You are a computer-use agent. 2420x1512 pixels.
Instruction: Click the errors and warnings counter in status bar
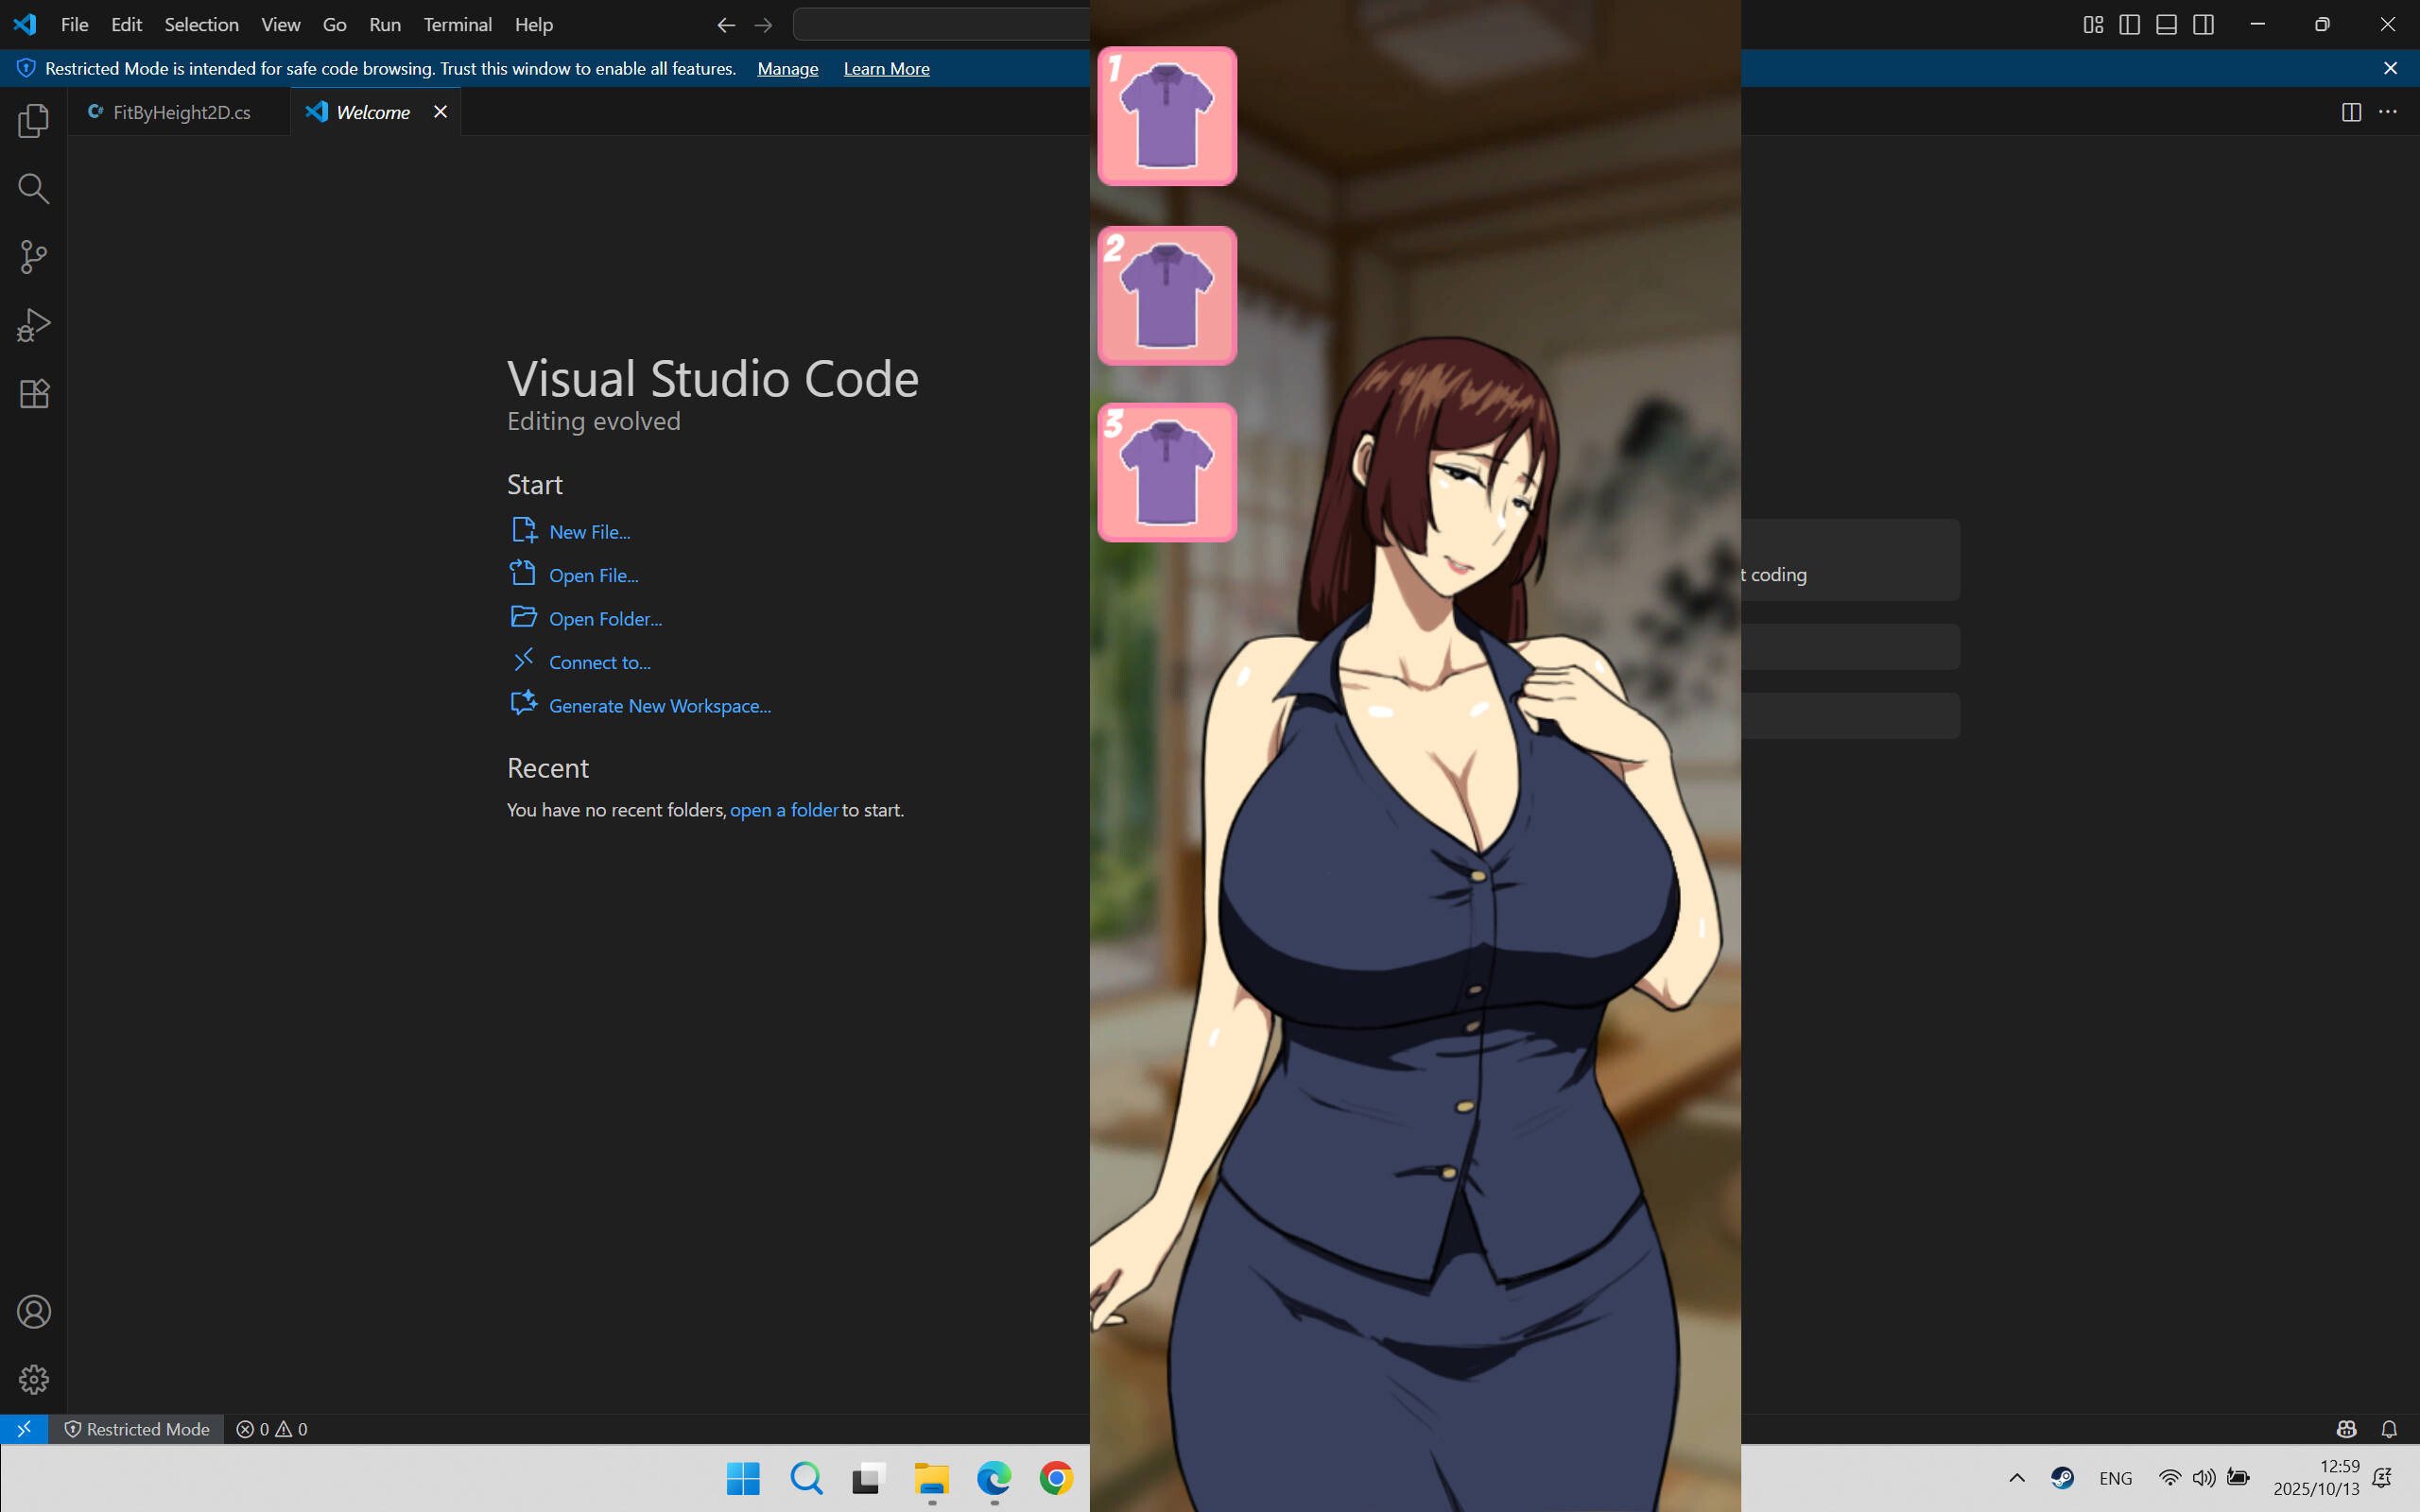click(x=270, y=1429)
